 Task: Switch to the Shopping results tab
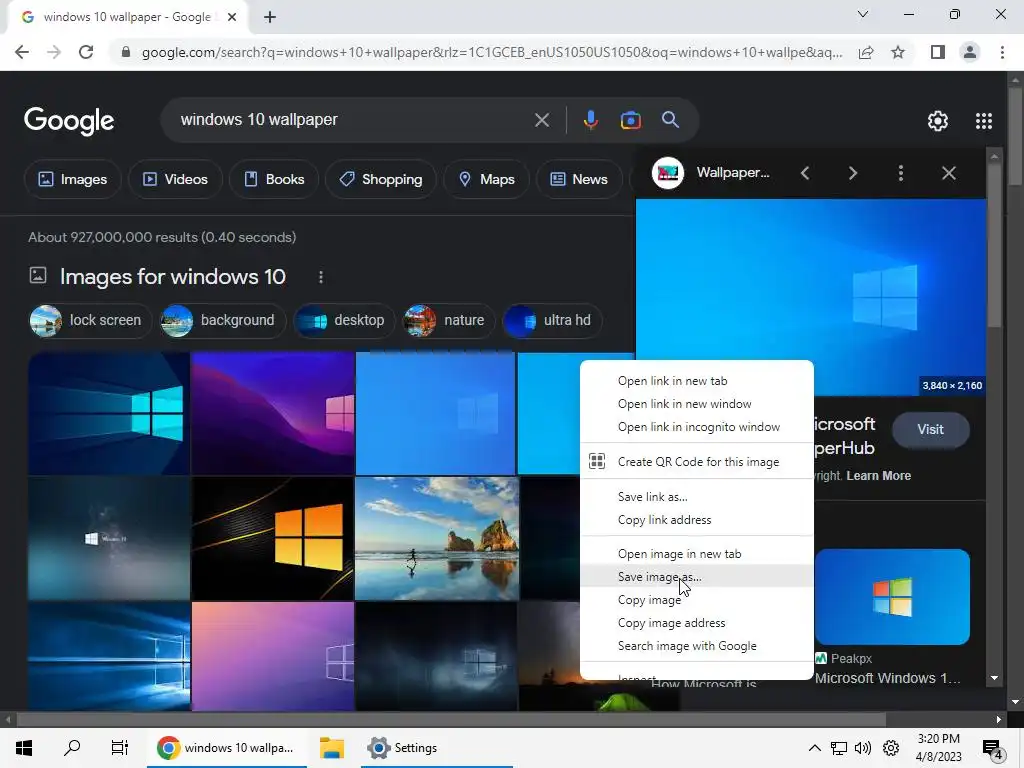[x=381, y=179]
